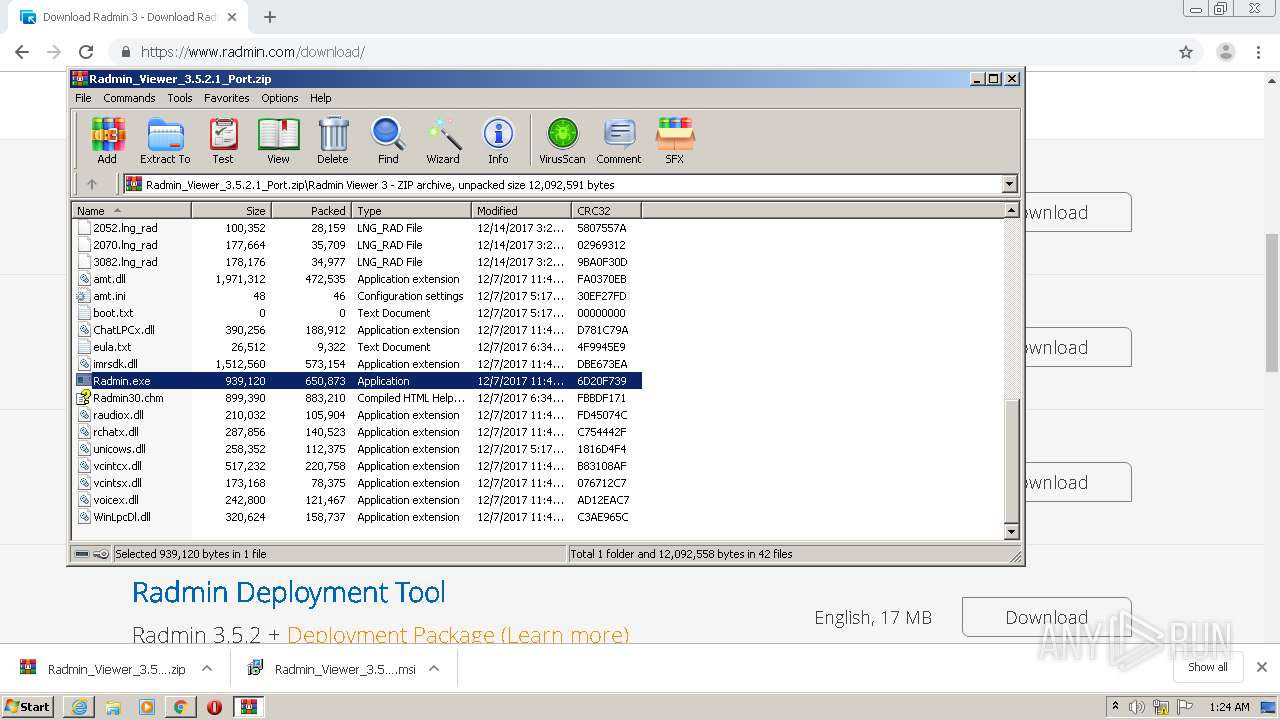
Task: Open a new browser tab
Action: click(269, 17)
